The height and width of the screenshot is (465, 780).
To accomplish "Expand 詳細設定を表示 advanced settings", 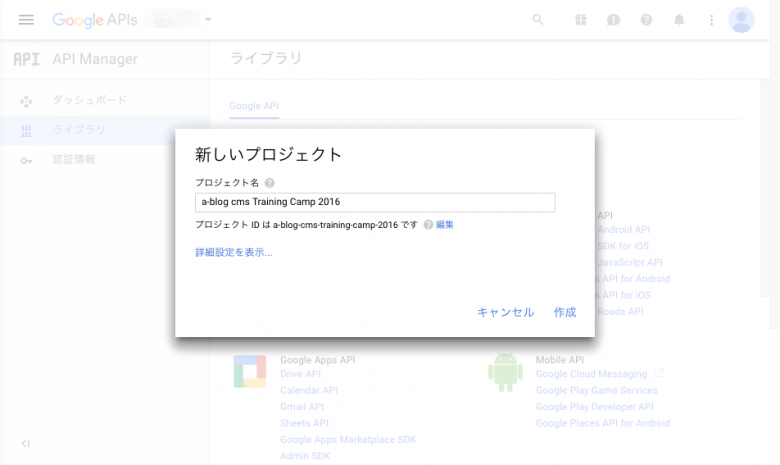I will pyautogui.click(x=233, y=253).
